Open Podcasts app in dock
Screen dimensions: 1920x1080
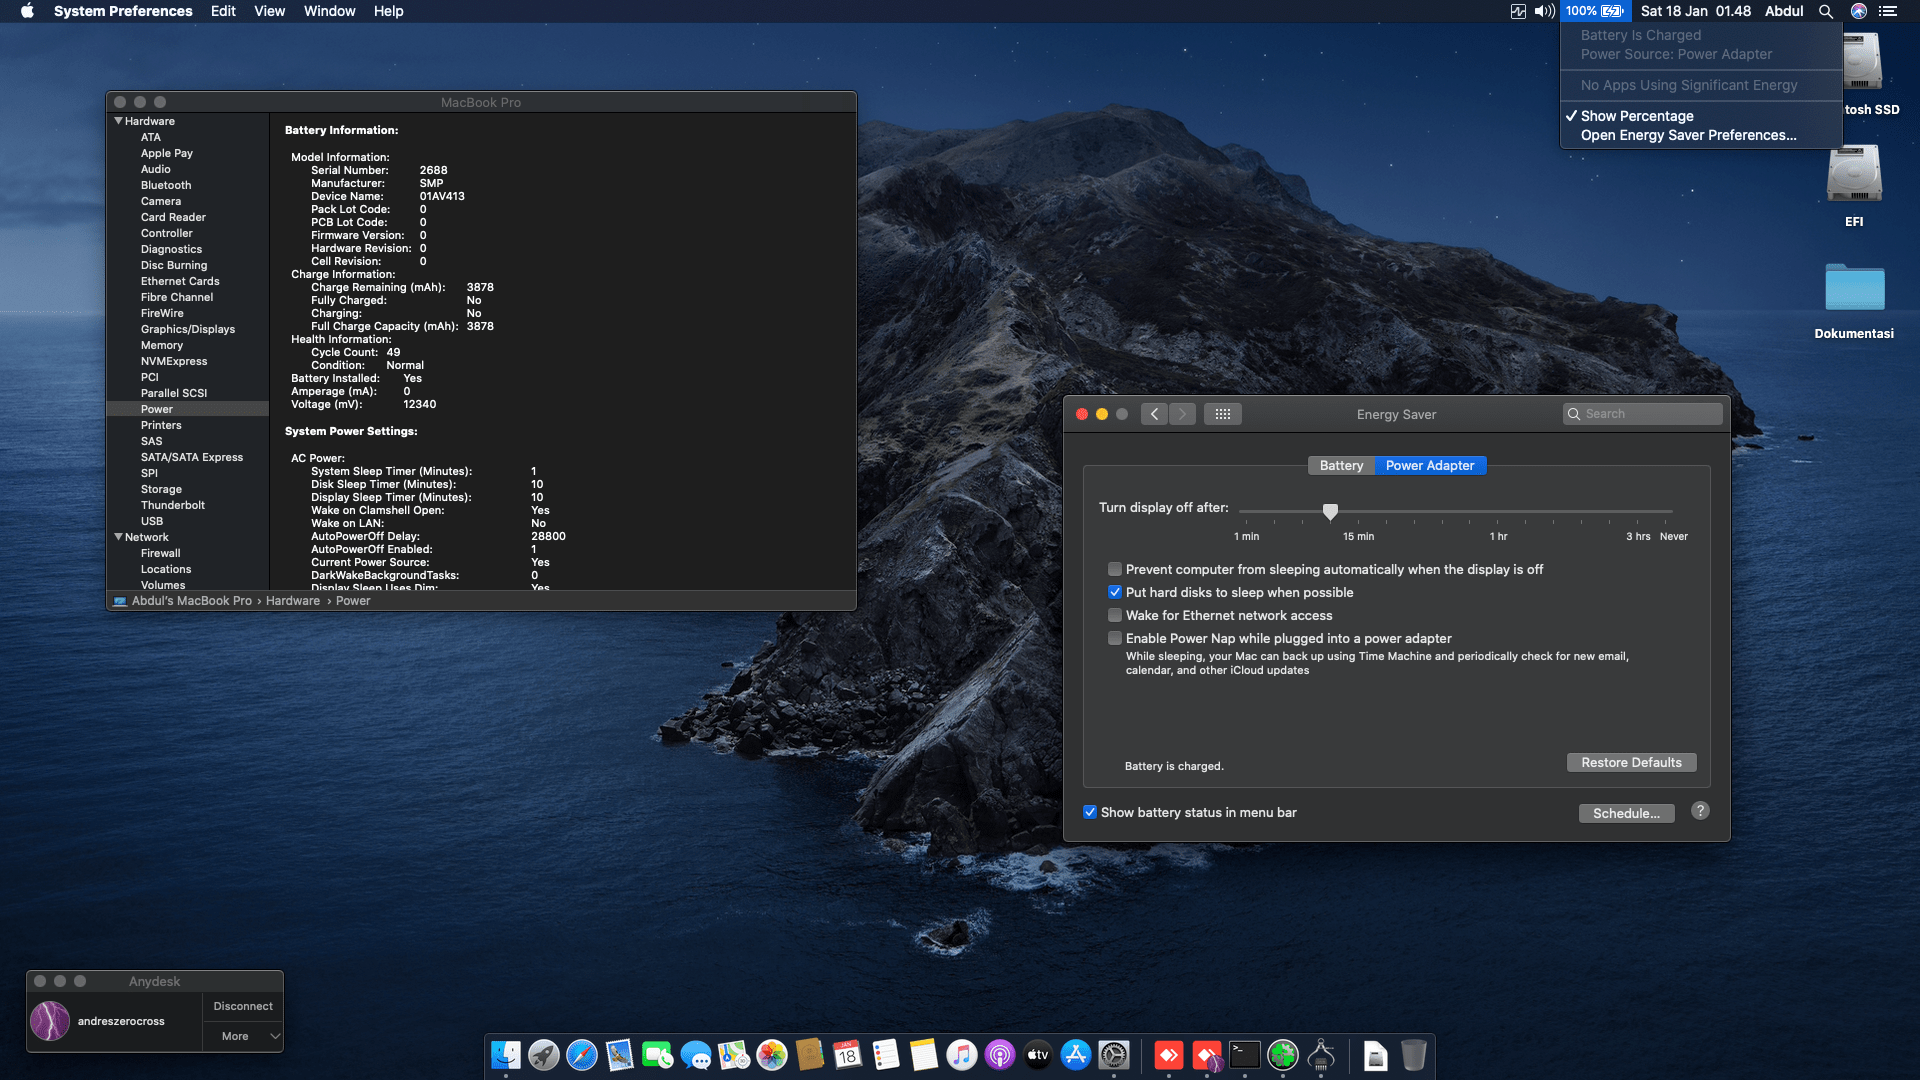point(1000,1055)
